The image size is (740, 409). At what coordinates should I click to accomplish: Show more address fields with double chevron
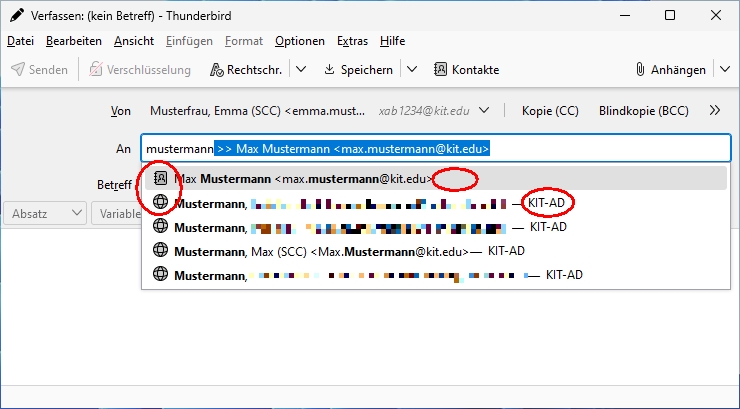pos(714,111)
